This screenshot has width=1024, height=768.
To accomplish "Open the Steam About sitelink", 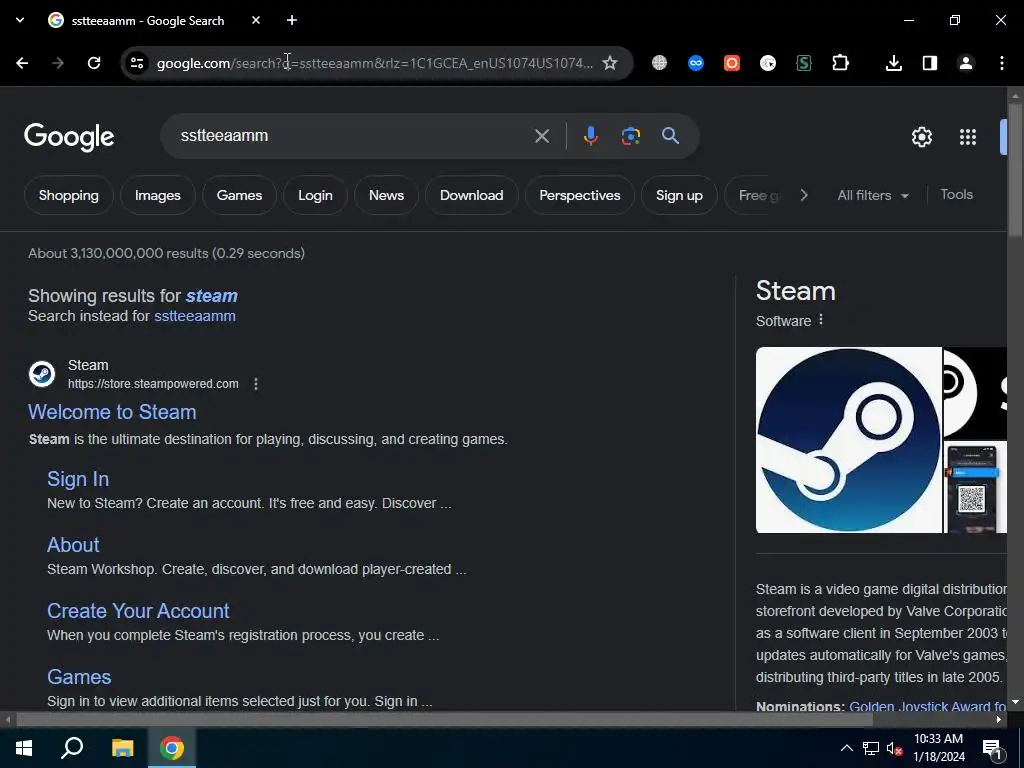I will point(73,545).
